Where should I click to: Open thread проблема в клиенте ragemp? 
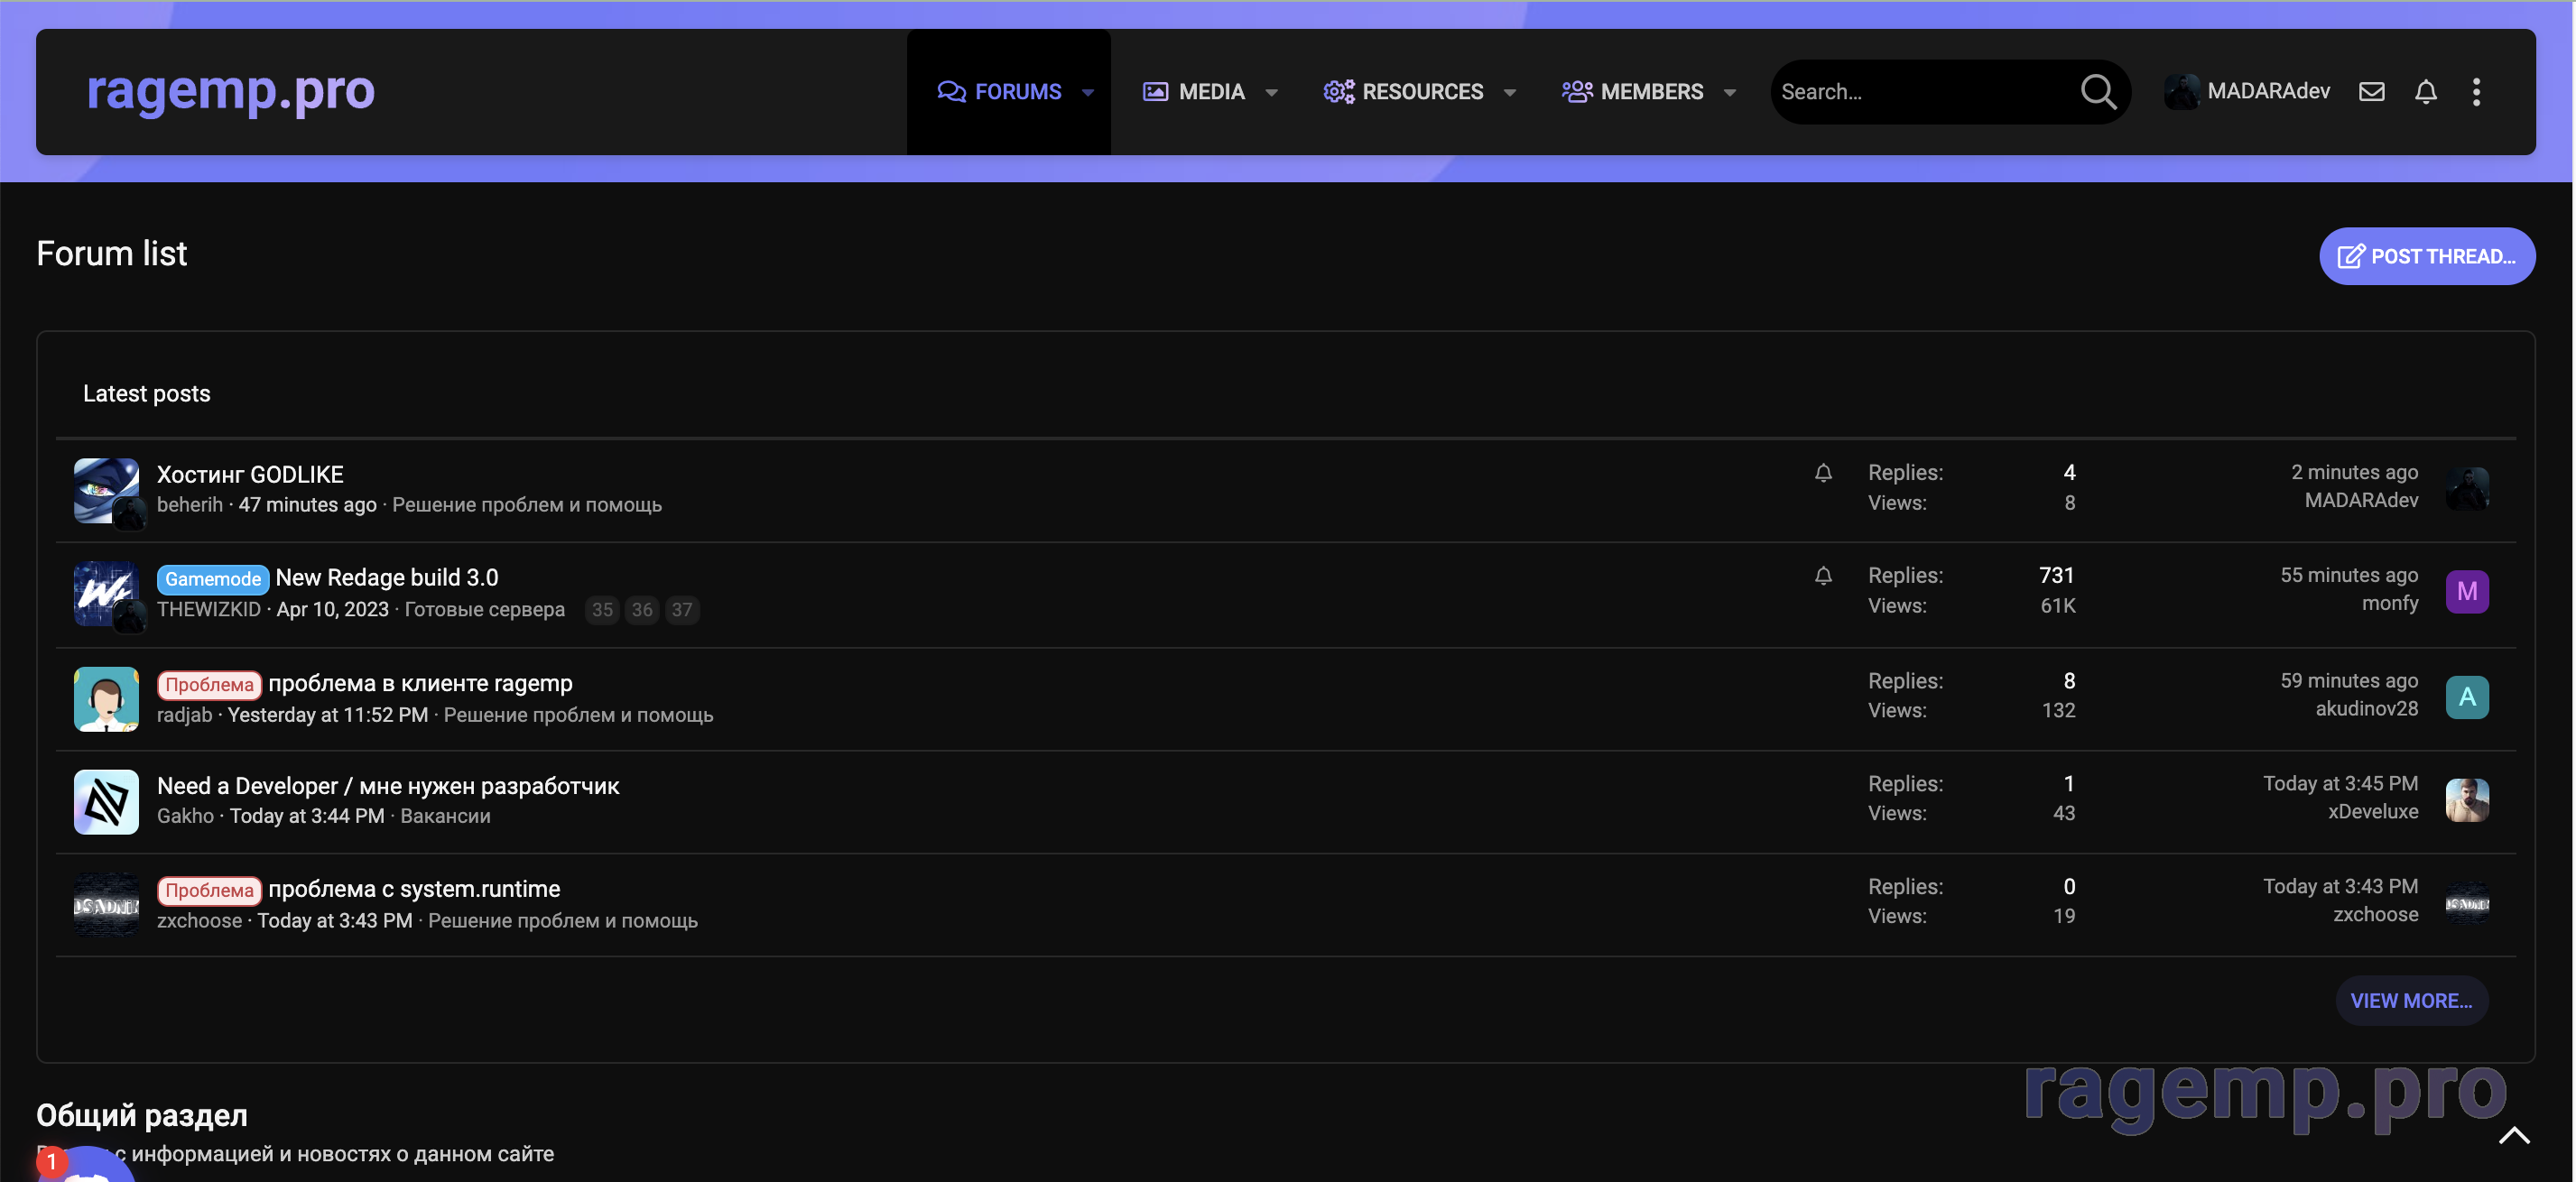420,683
